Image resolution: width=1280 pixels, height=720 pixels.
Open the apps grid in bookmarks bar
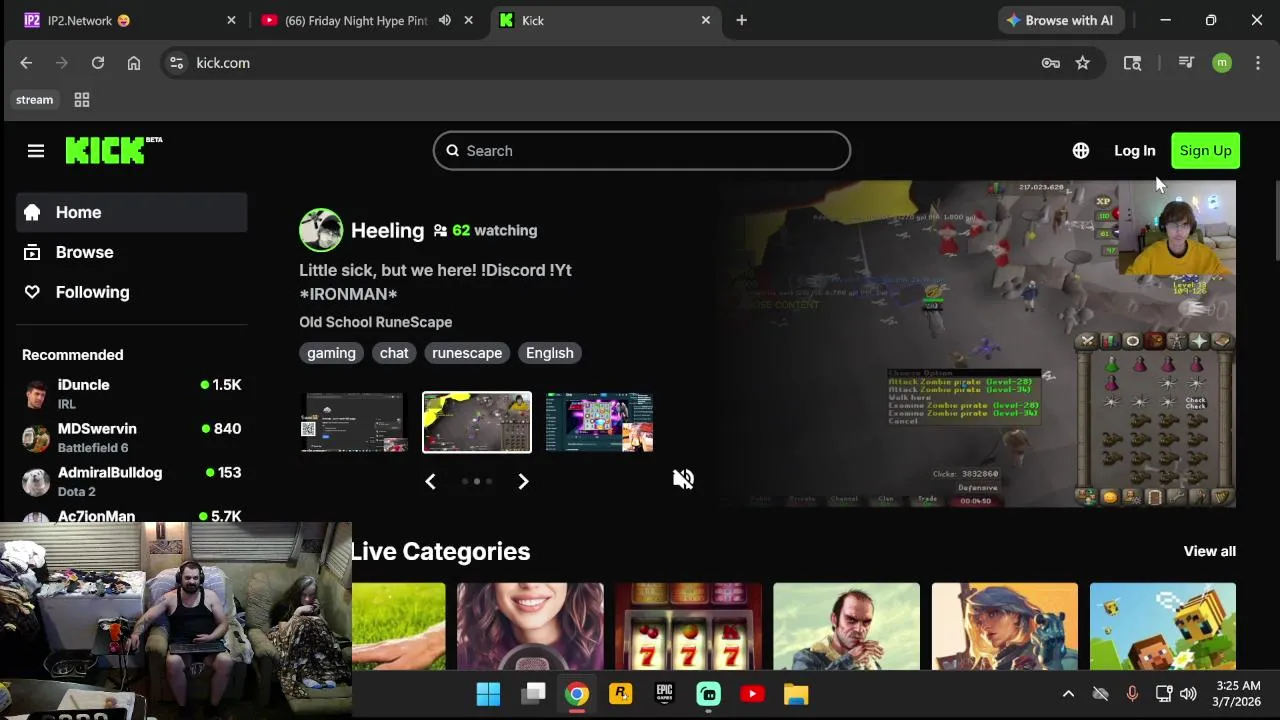point(82,100)
